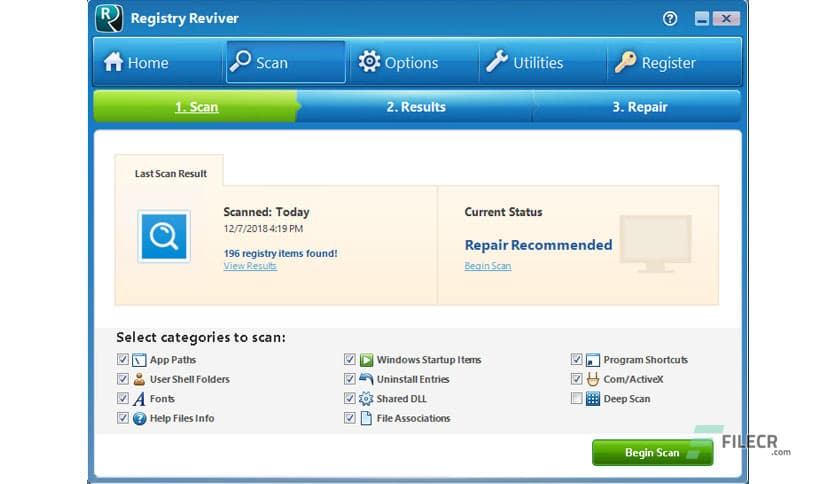Click the User Shell Folders icon
This screenshot has width=836, height=484.
tap(139, 379)
